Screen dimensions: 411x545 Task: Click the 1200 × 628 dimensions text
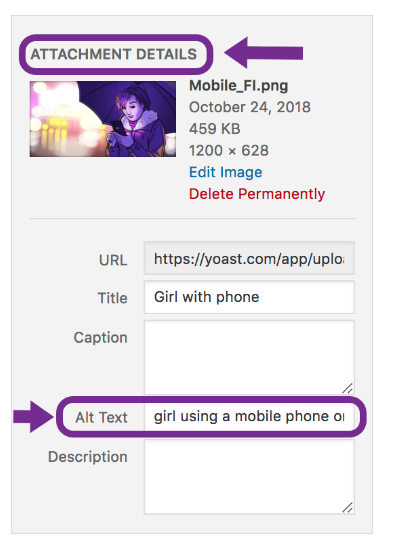(229, 151)
